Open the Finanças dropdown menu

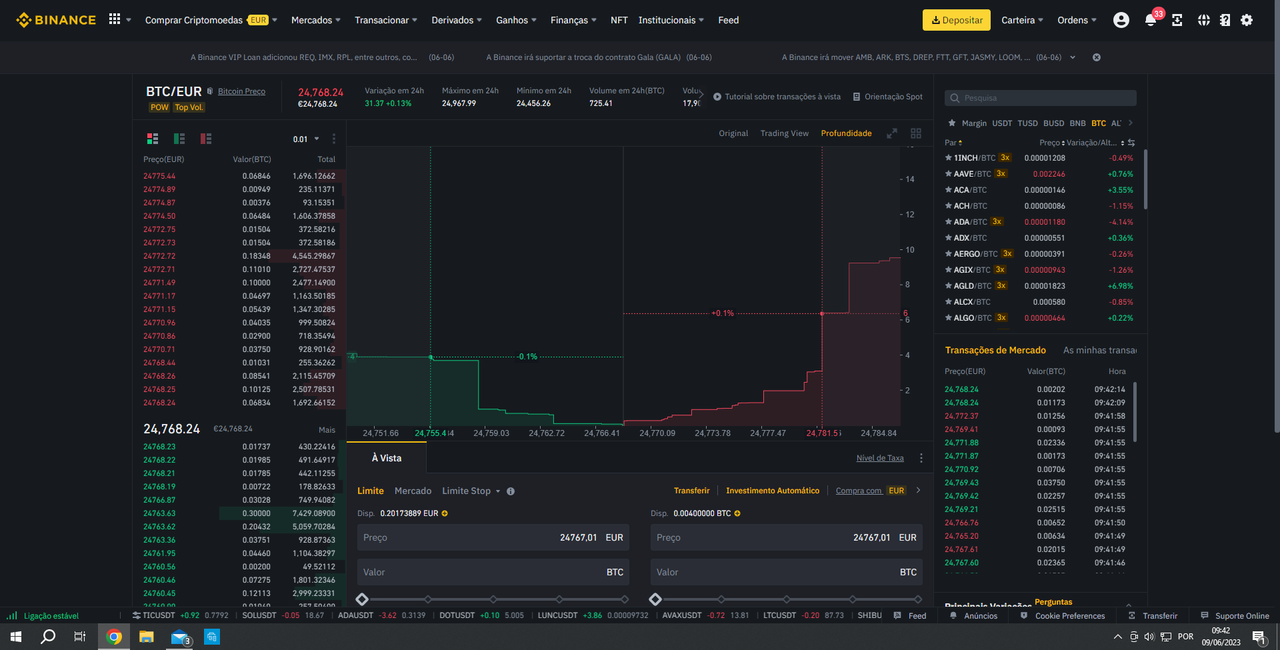coord(574,20)
